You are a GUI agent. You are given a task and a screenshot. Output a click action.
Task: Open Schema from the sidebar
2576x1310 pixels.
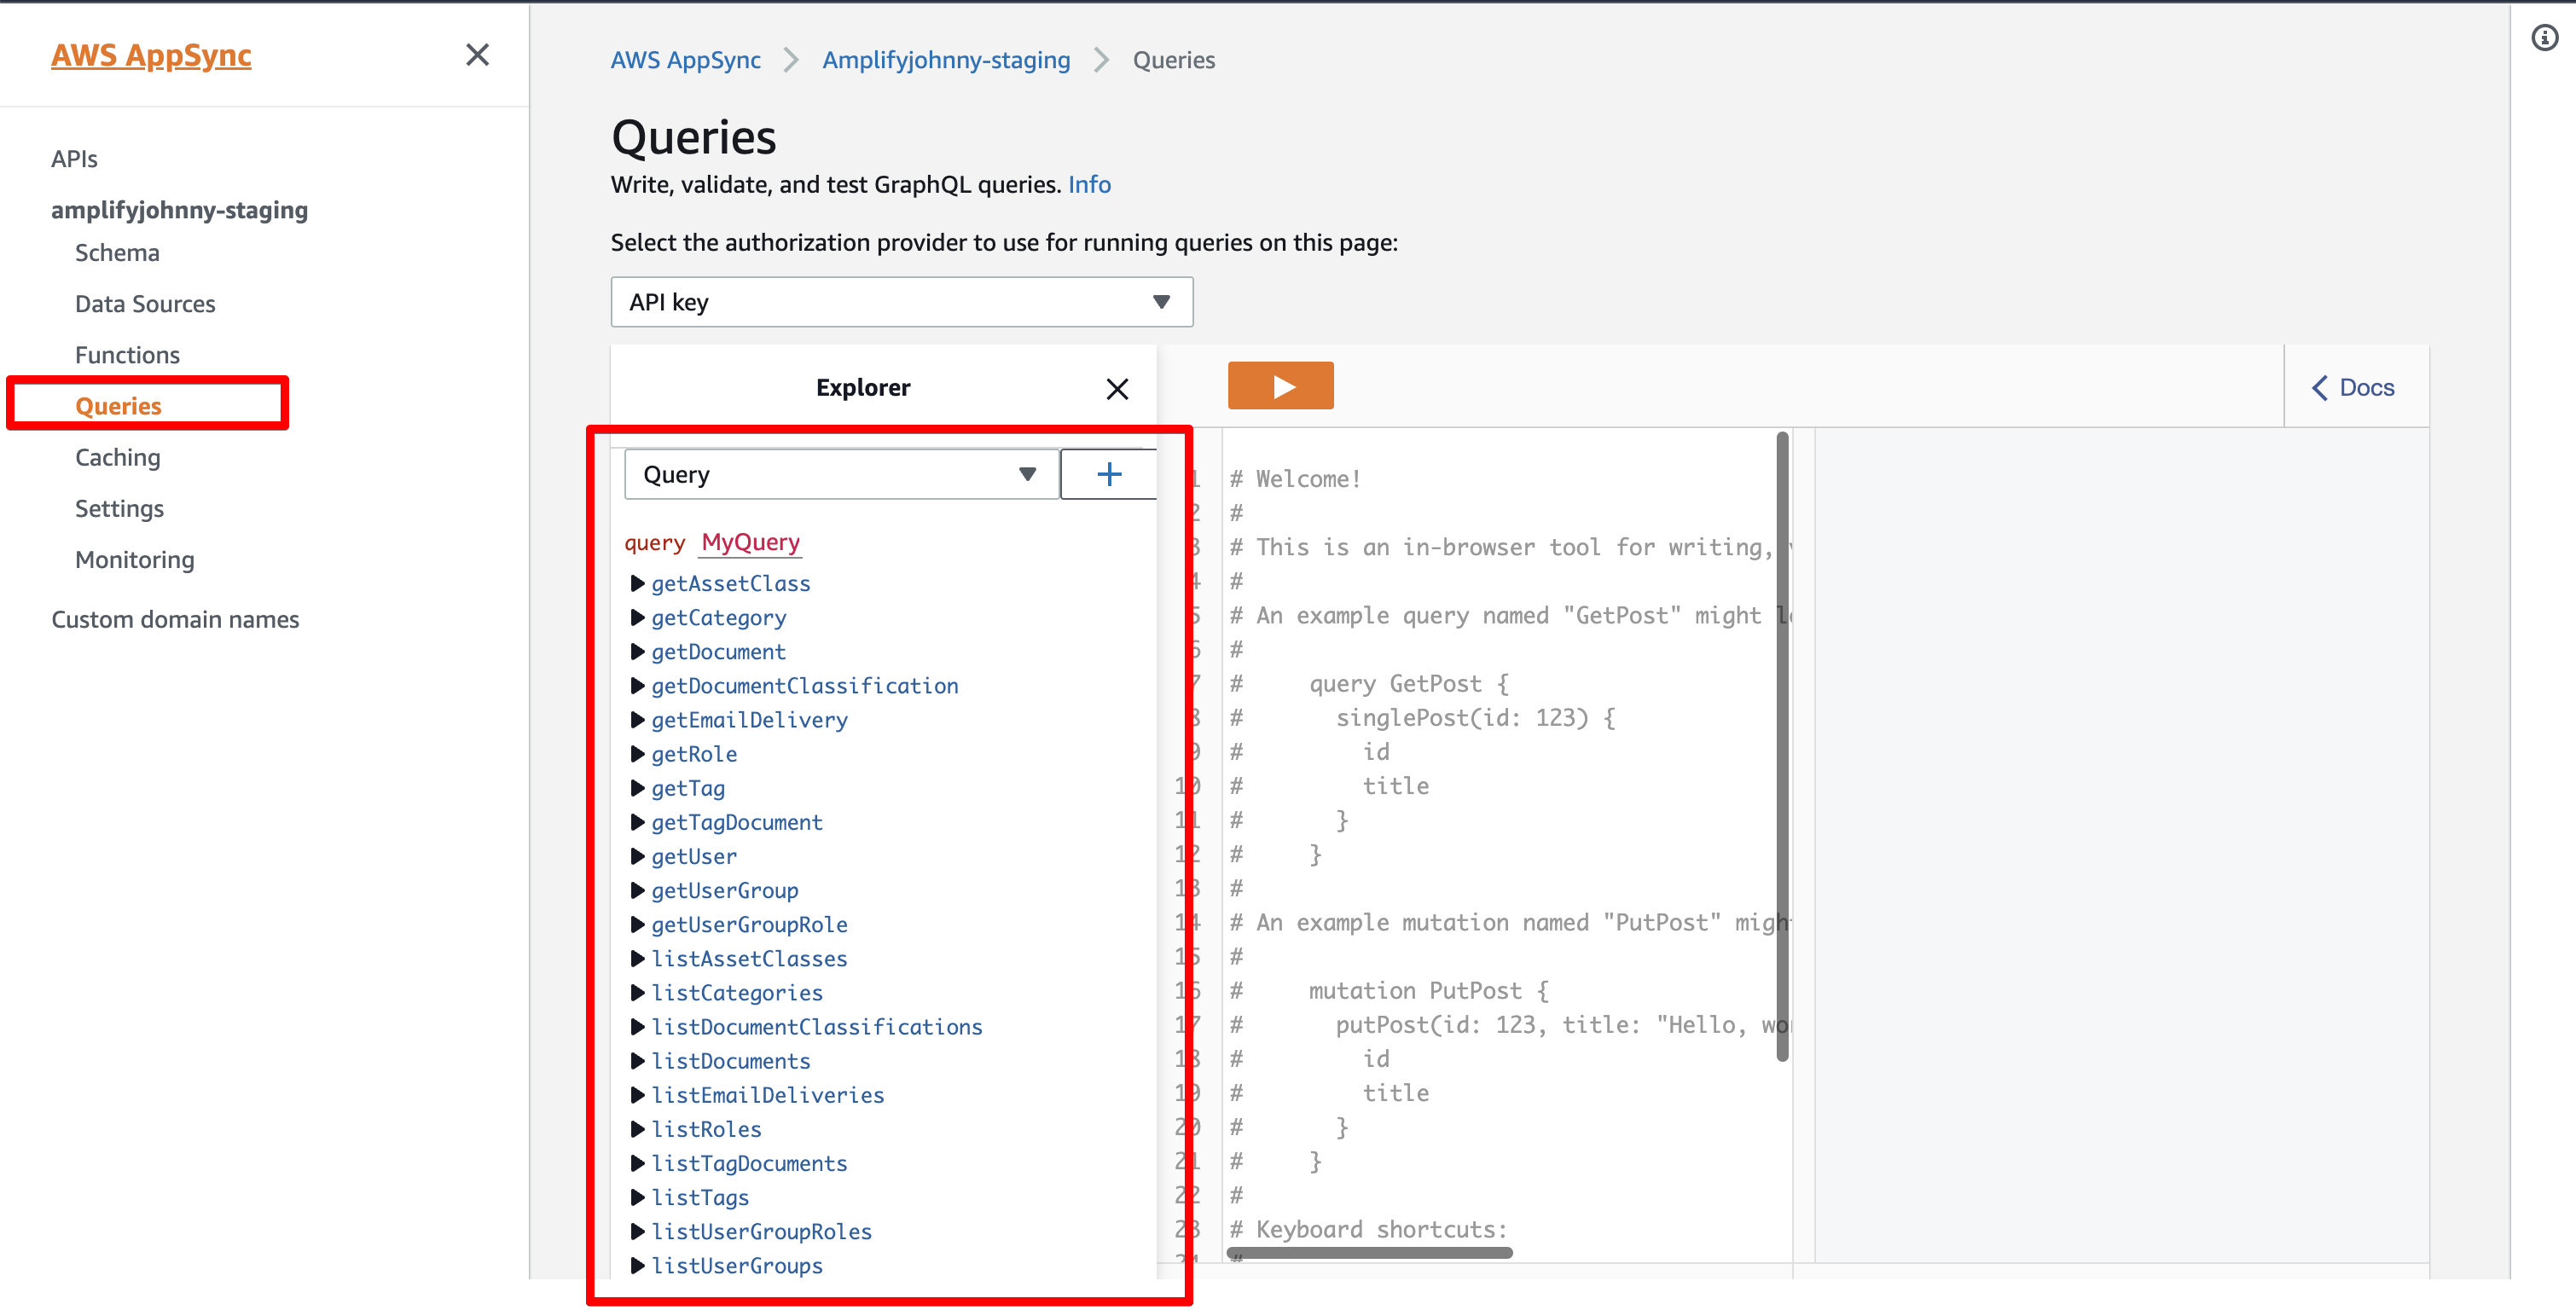click(x=116, y=252)
